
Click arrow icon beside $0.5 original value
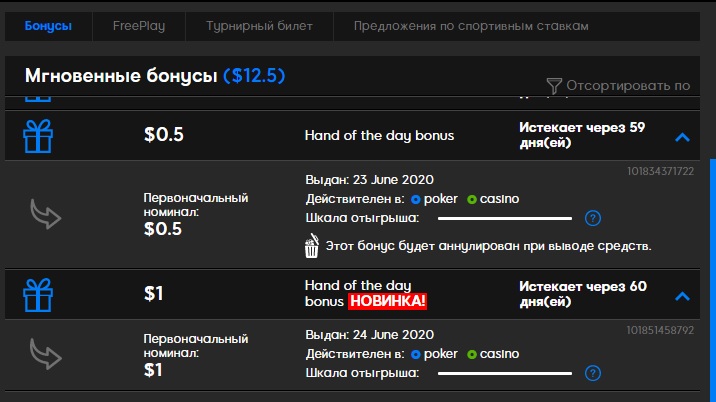[46, 213]
